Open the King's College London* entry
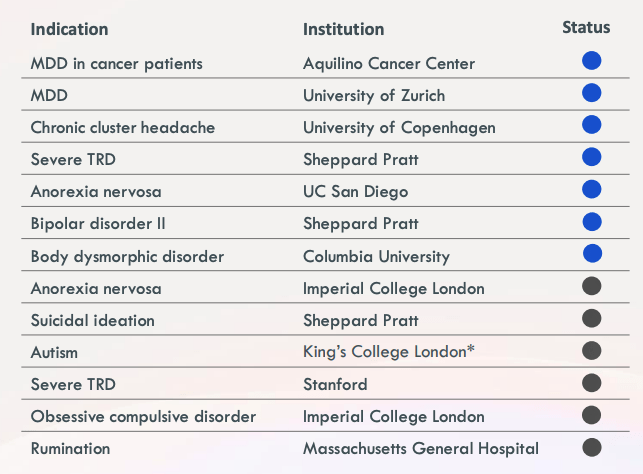 pyautogui.click(x=389, y=352)
